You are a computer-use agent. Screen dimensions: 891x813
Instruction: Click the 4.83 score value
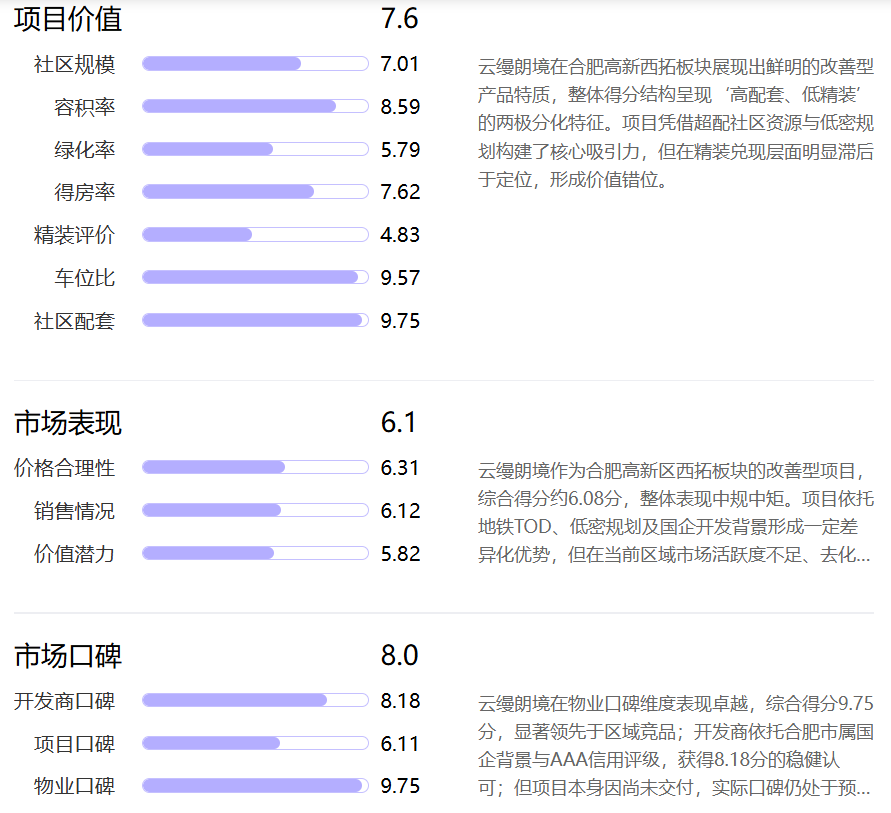click(400, 235)
